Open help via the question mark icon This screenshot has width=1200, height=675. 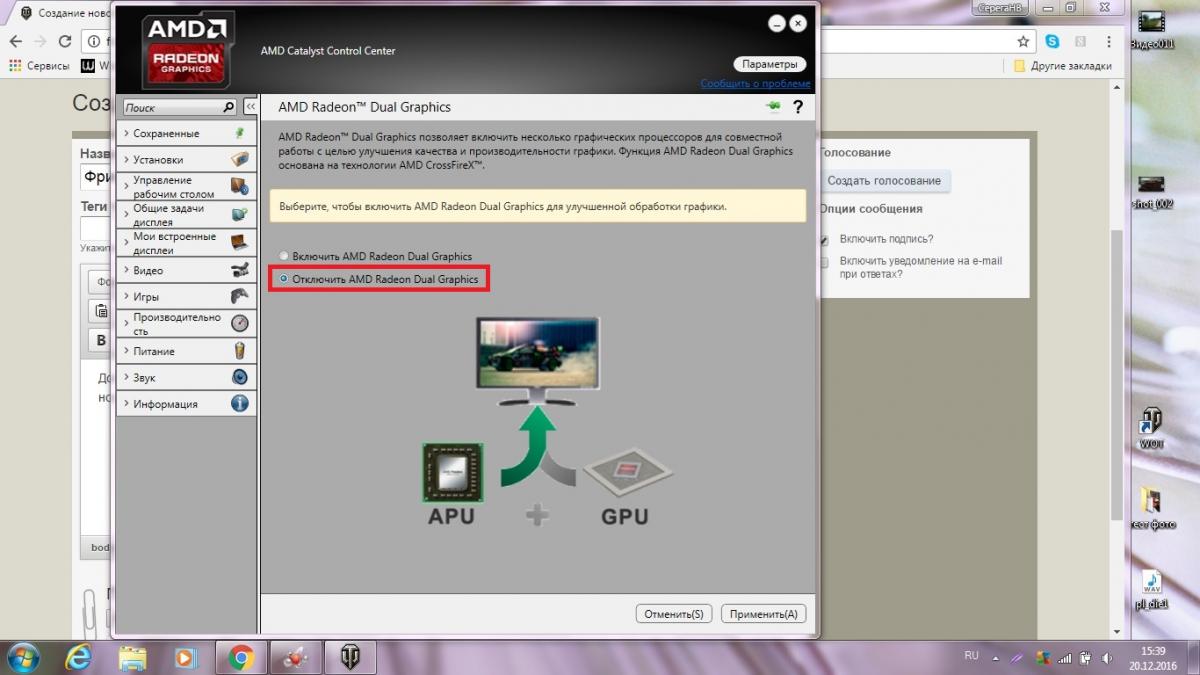[798, 107]
